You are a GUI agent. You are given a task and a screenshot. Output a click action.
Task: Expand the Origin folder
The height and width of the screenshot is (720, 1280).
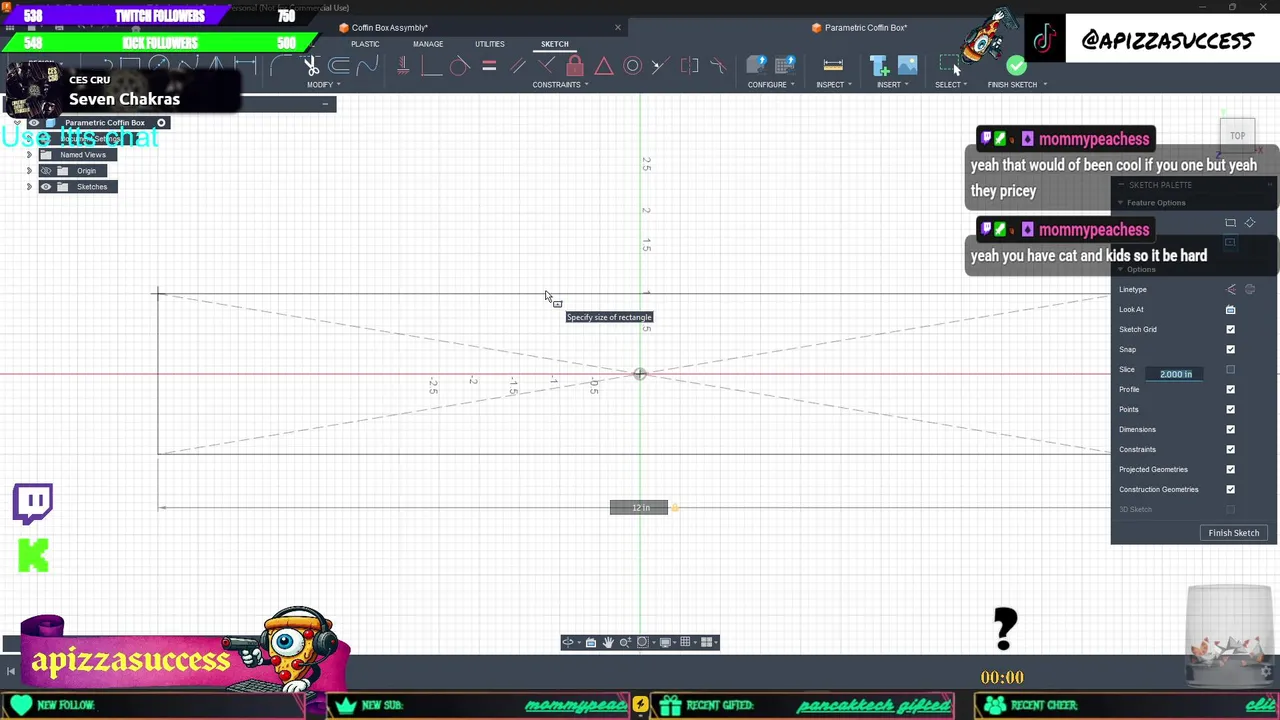click(x=29, y=171)
